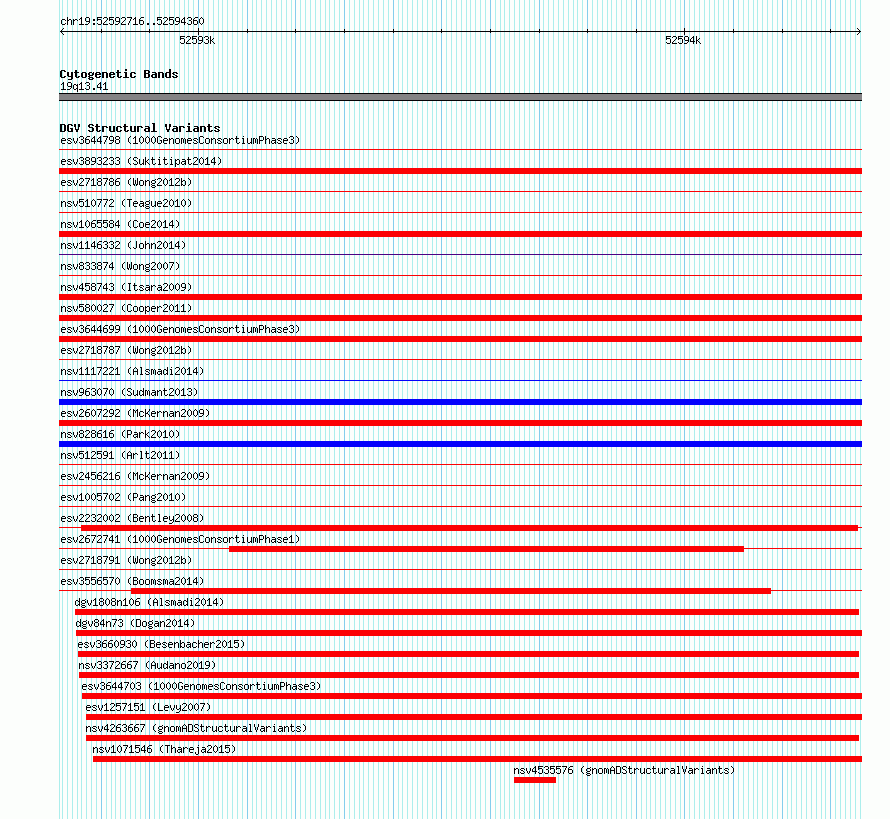Screen dimensions: 890x819
Task: Open nsv963070 (Sudmant2013) variant
Action: (129, 392)
